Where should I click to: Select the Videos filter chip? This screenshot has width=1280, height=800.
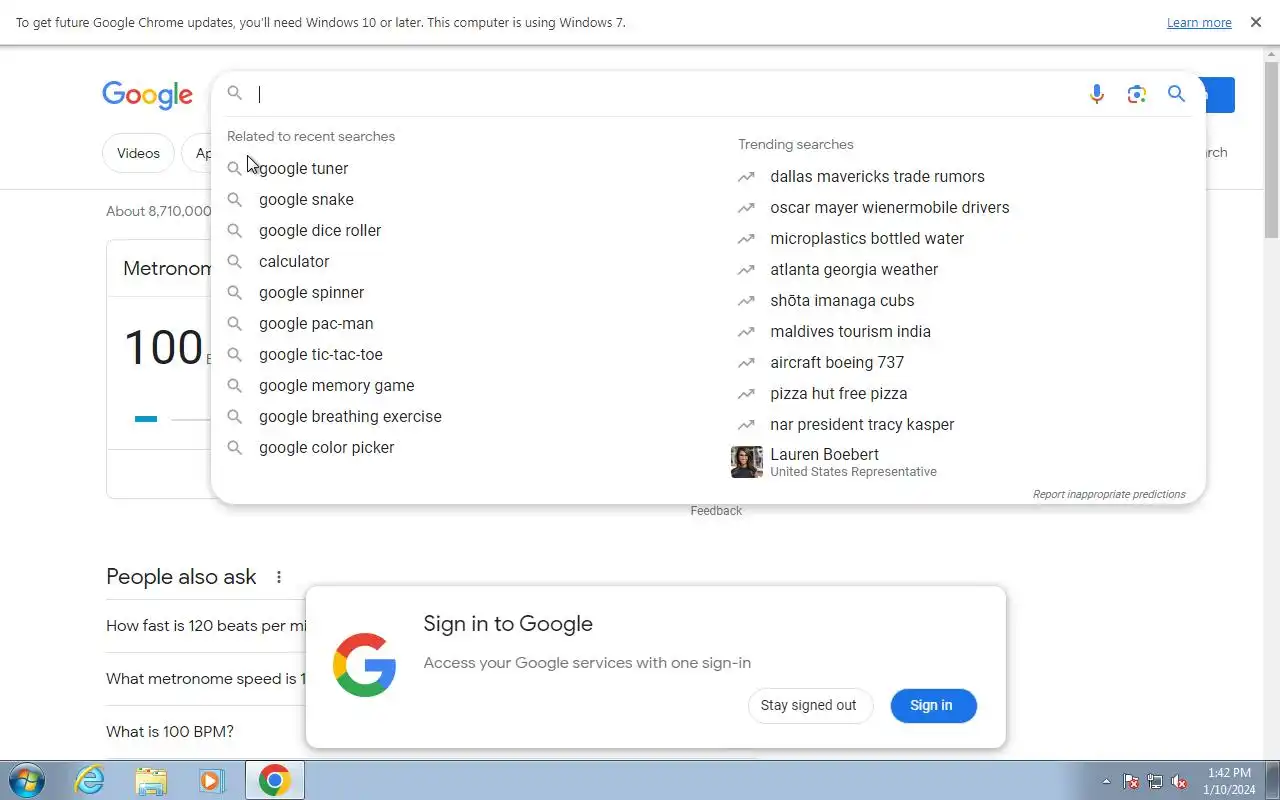(x=138, y=153)
